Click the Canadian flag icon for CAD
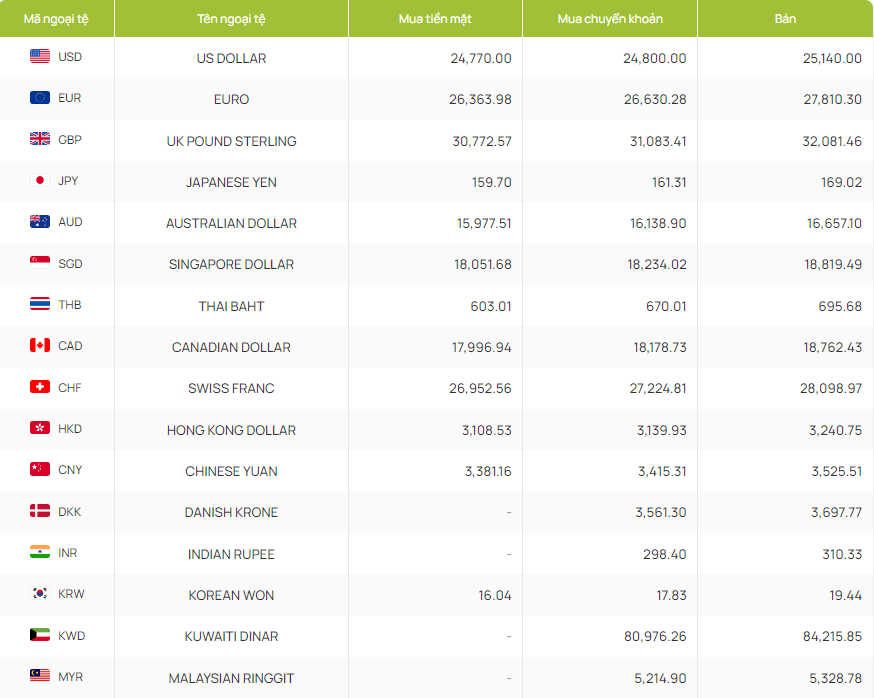This screenshot has height=698, width=874. tap(40, 346)
